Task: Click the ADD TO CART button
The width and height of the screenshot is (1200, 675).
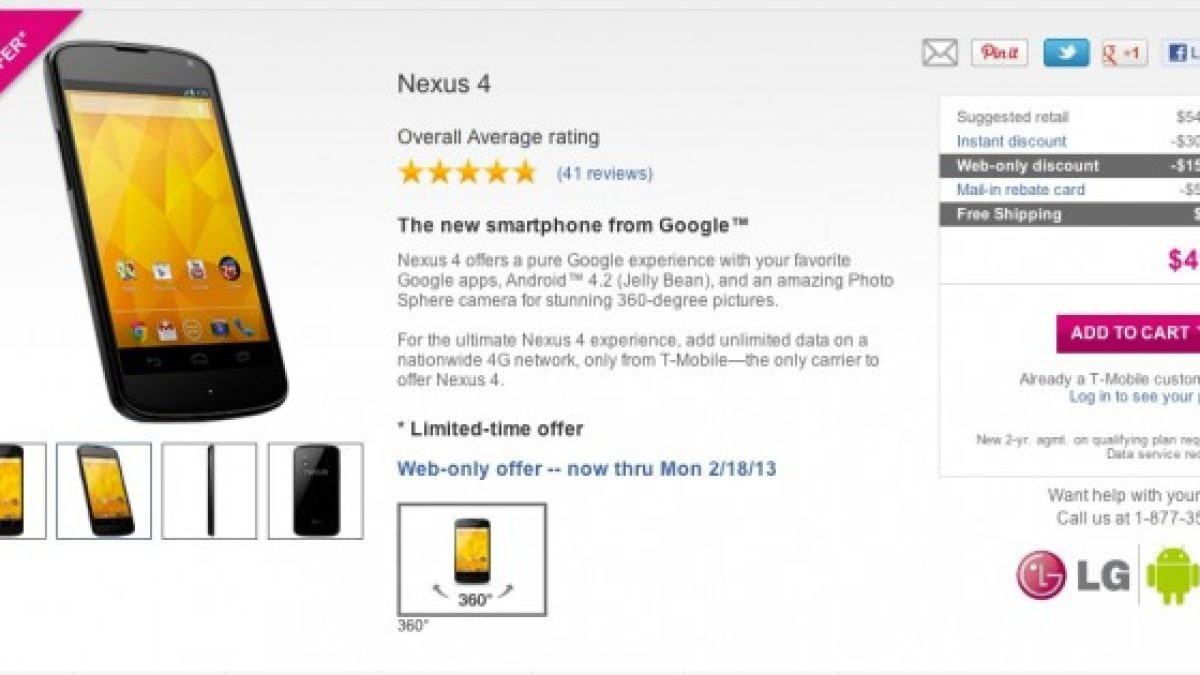Action: click(x=1128, y=333)
